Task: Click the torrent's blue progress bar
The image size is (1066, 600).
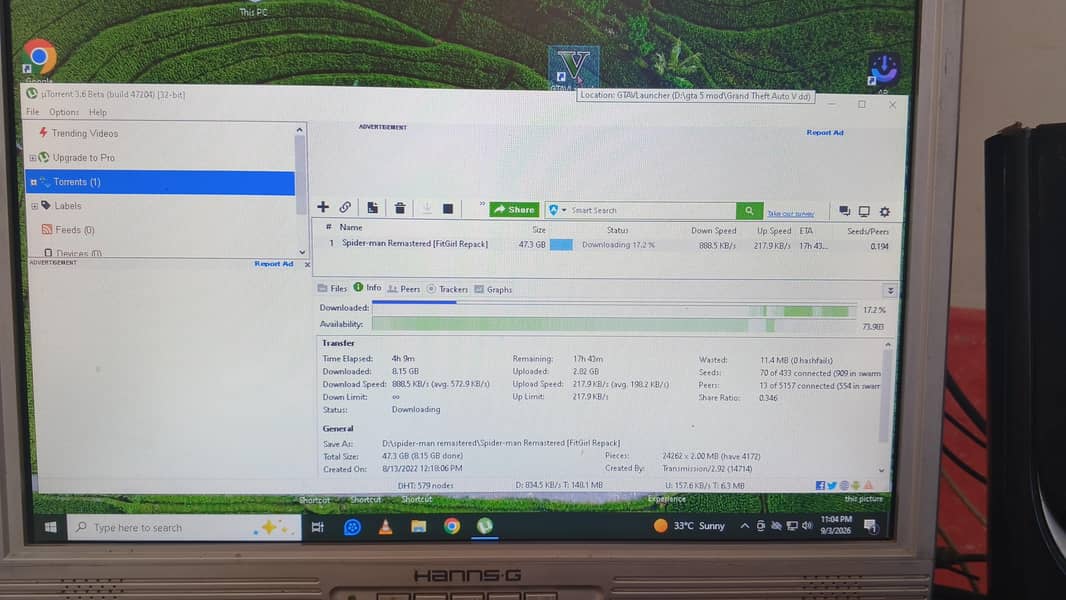Action: point(561,245)
